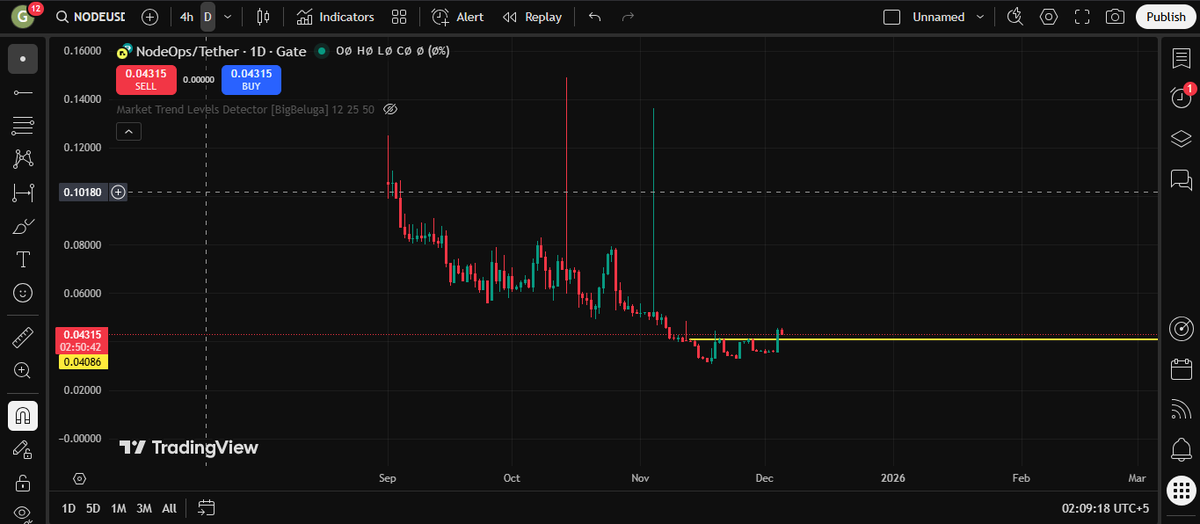Set the date range to 1D
The image size is (1200, 524).
click(69, 508)
